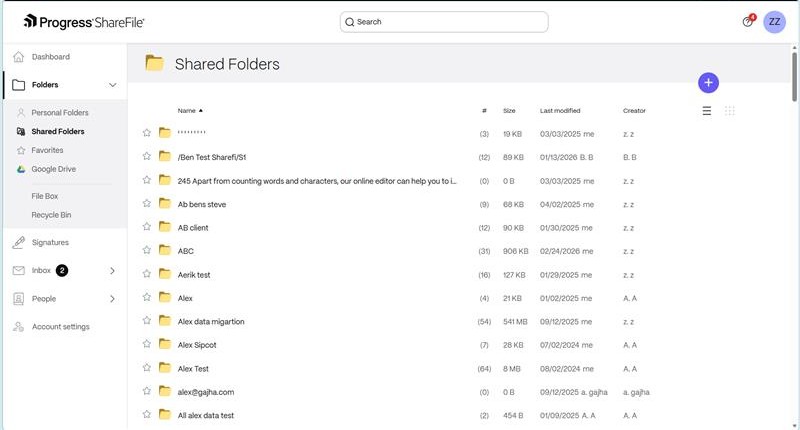Open Alex data migartion folder name
This screenshot has width=800, height=430.
click(211, 322)
